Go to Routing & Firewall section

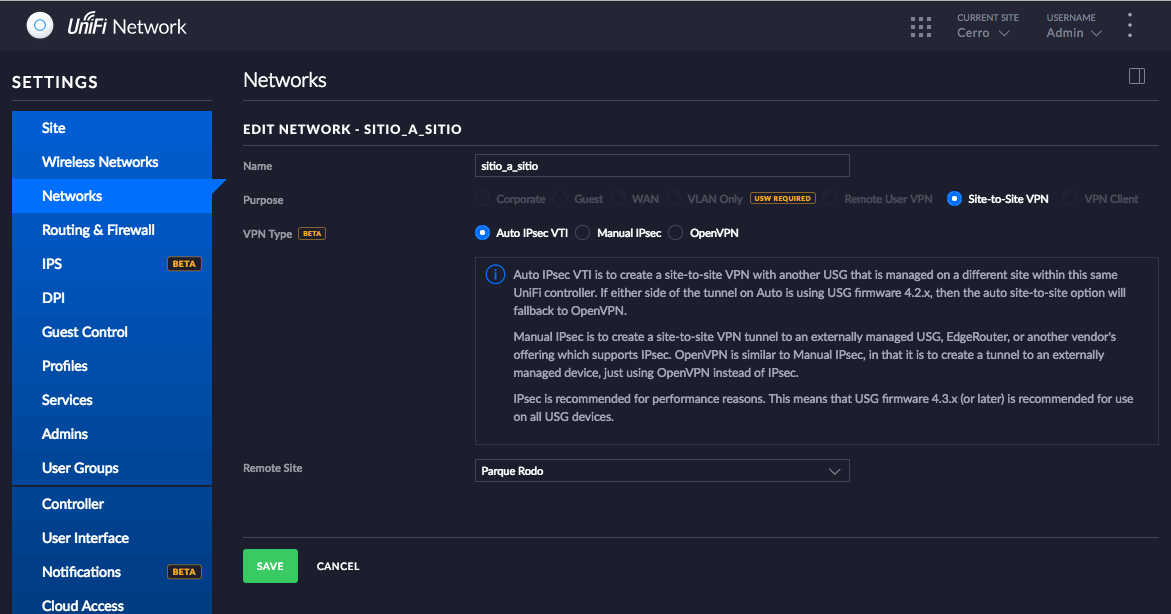pyautogui.click(x=98, y=230)
